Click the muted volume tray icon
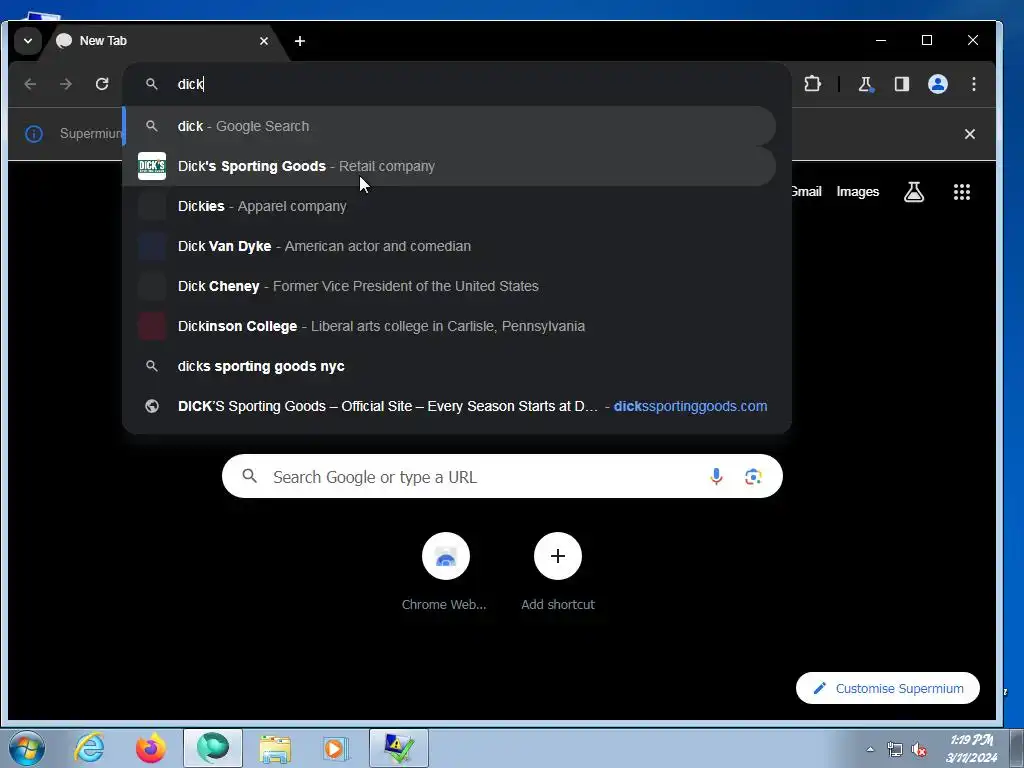Screen dimensions: 1024x768 920,749
